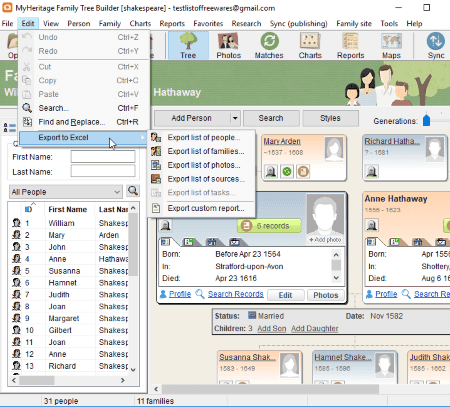Click the magnifier icon beside All People
Image resolution: width=450 pixels, height=407 pixels.
133,191
